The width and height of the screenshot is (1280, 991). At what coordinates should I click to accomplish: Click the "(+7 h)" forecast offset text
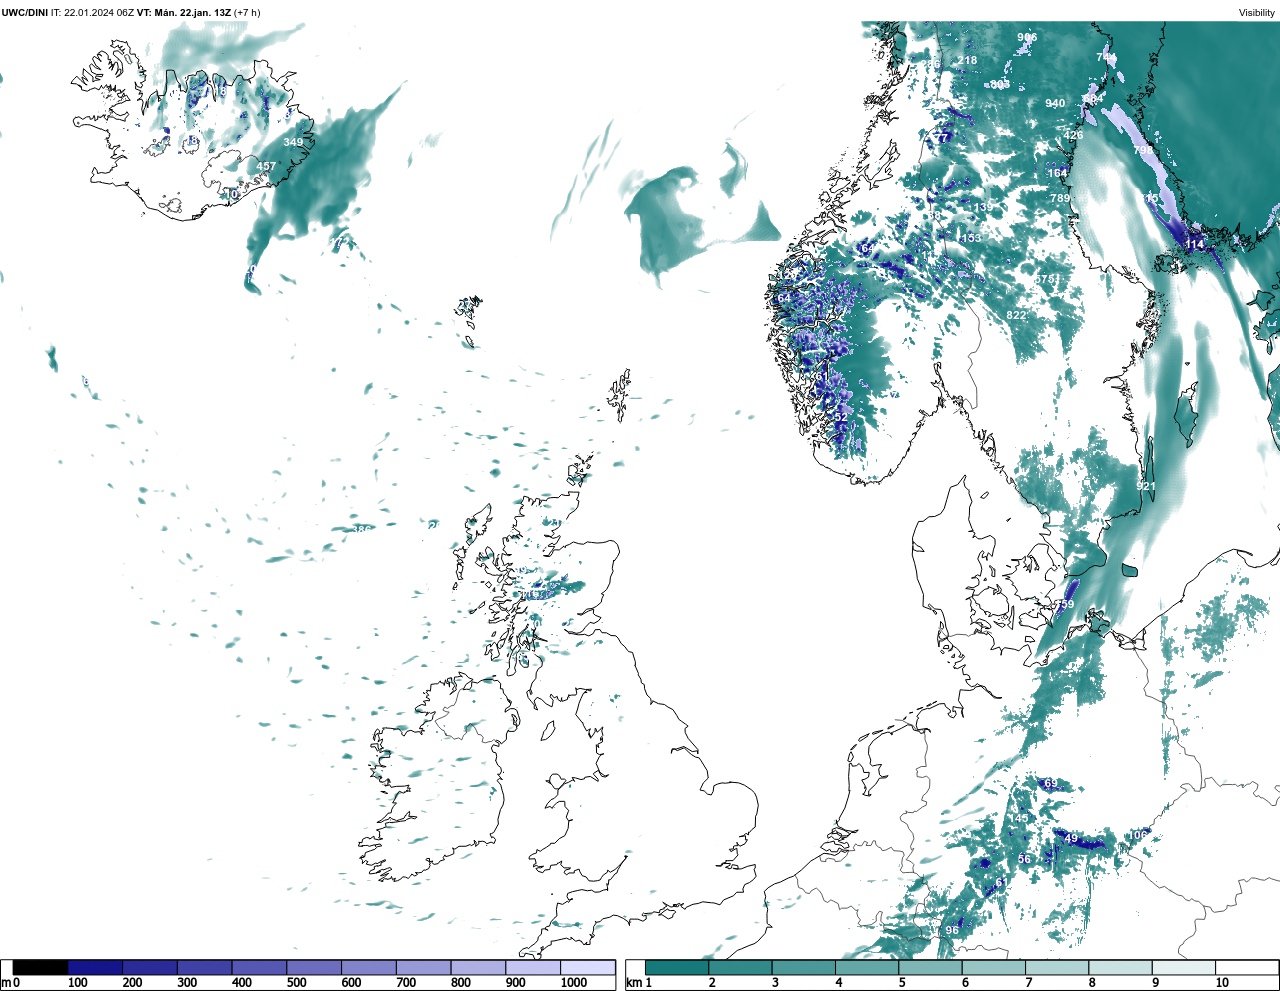(x=247, y=12)
